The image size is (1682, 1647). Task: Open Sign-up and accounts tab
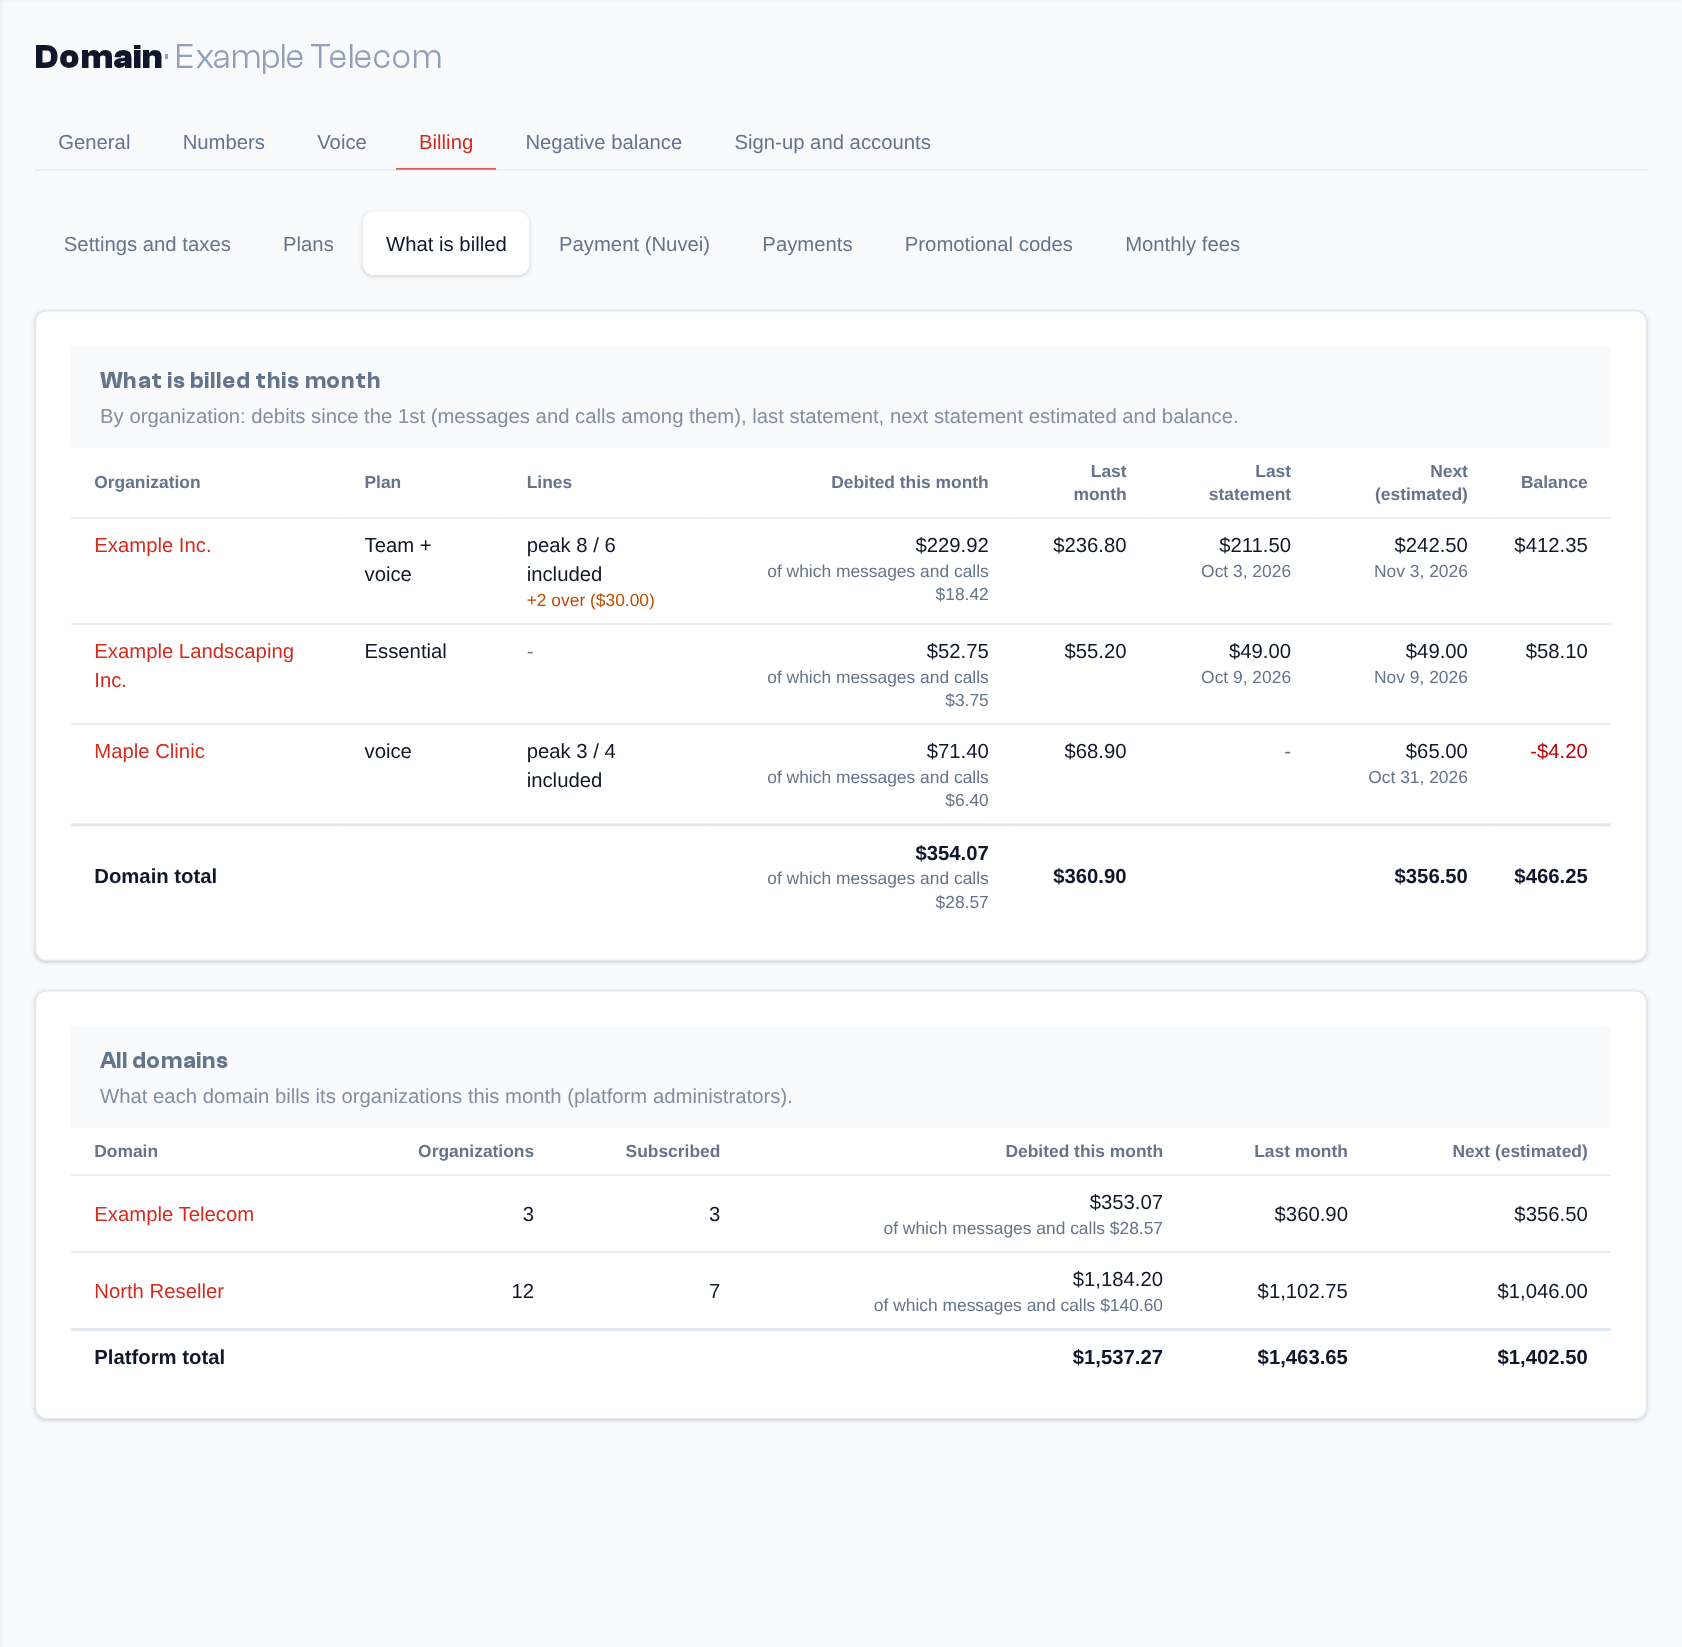pos(832,142)
